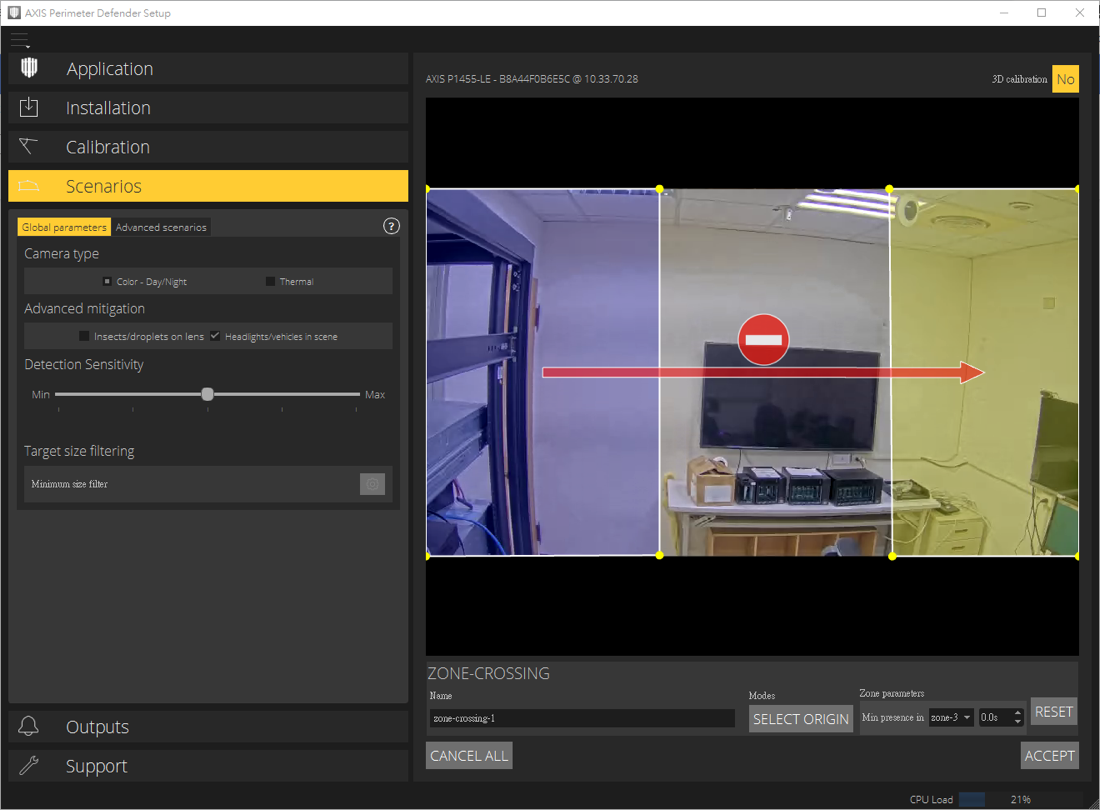Open Outputs via the bell icon

pos(29,727)
